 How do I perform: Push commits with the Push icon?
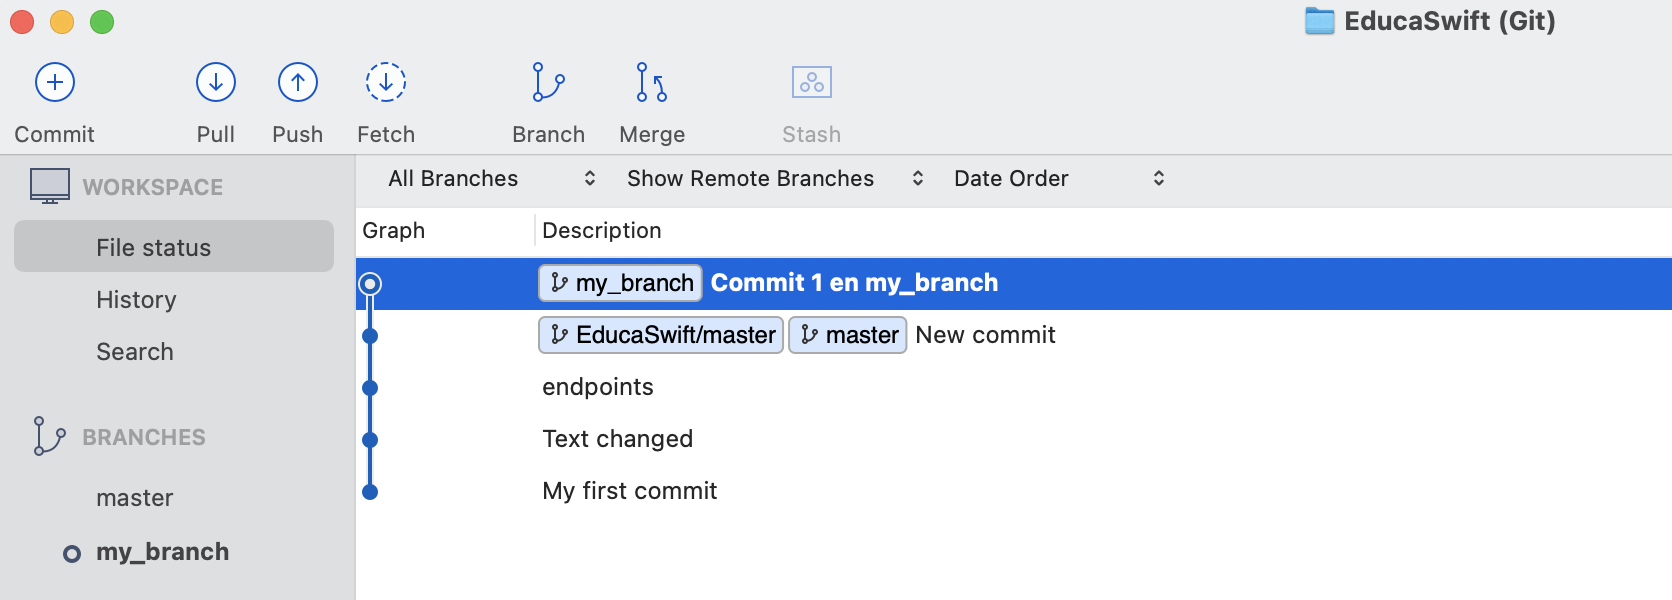(x=298, y=82)
